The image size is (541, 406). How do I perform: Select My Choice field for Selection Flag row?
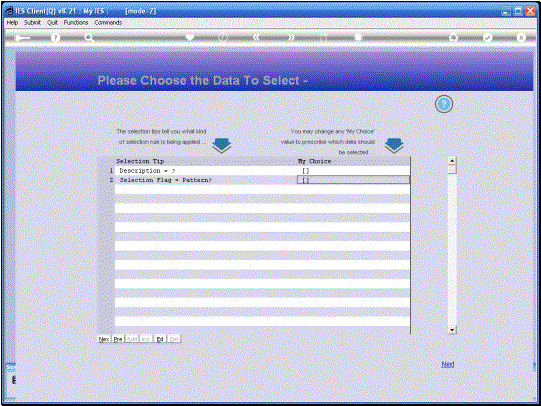click(353, 180)
